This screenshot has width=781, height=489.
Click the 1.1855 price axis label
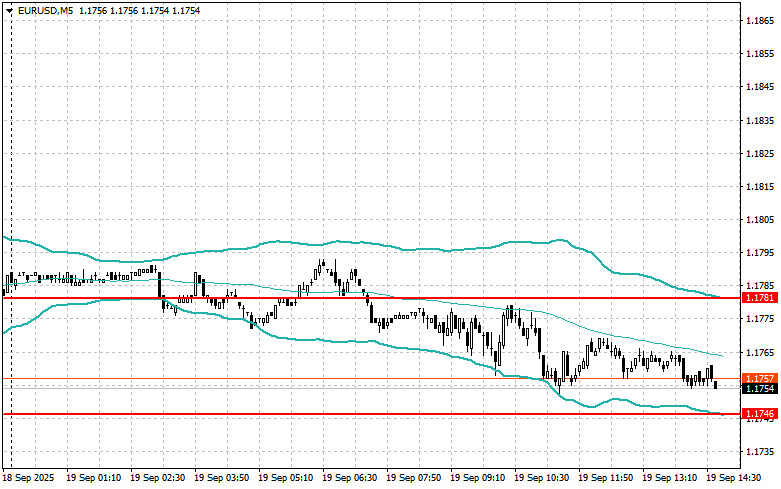pos(760,54)
